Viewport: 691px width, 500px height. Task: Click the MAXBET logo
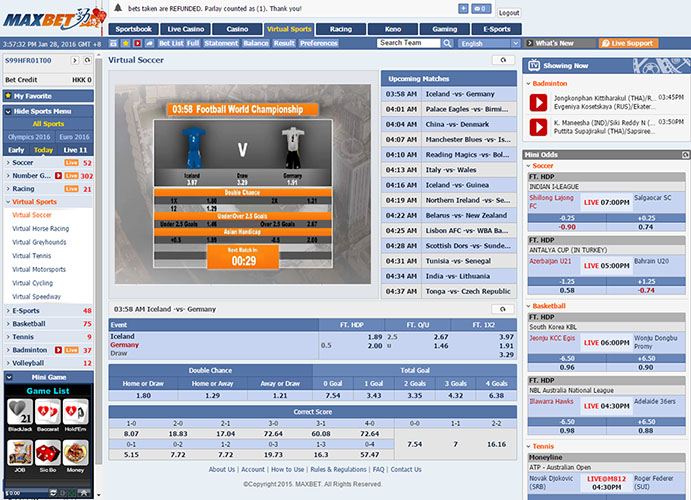54,19
